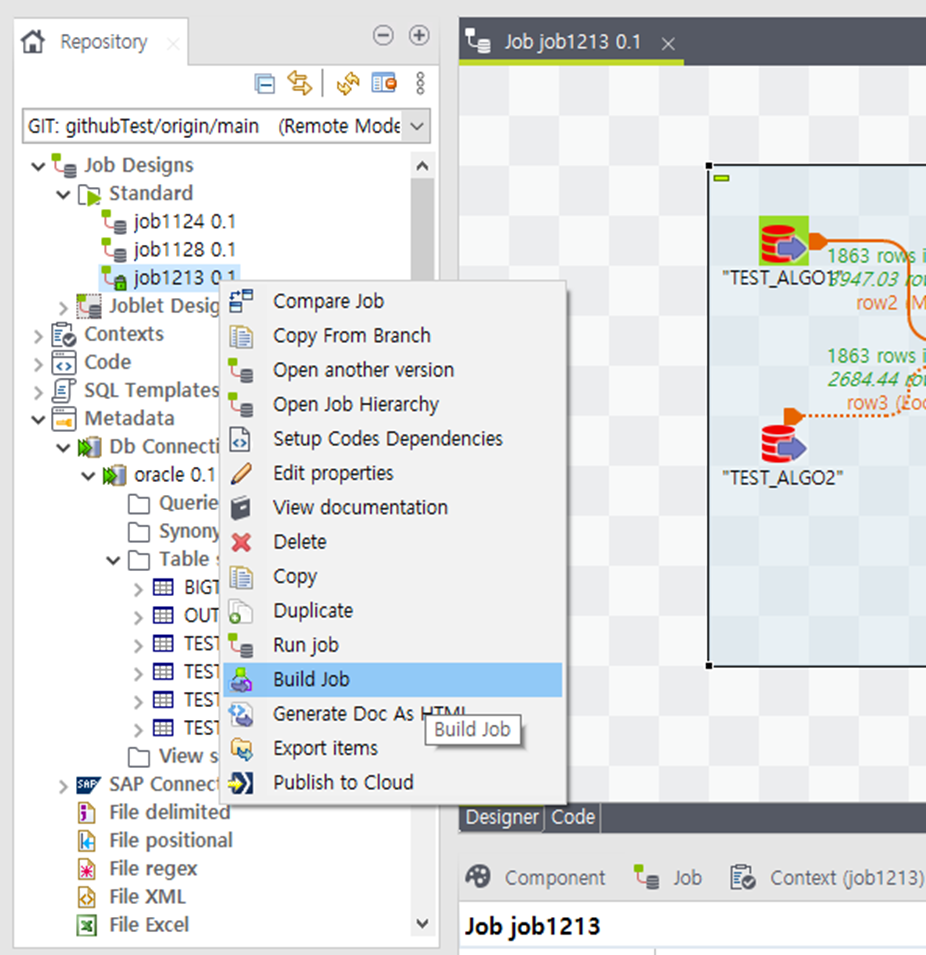Click the File XML metadata icon
Screen dimensions: 926x955
(x=87, y=897)
